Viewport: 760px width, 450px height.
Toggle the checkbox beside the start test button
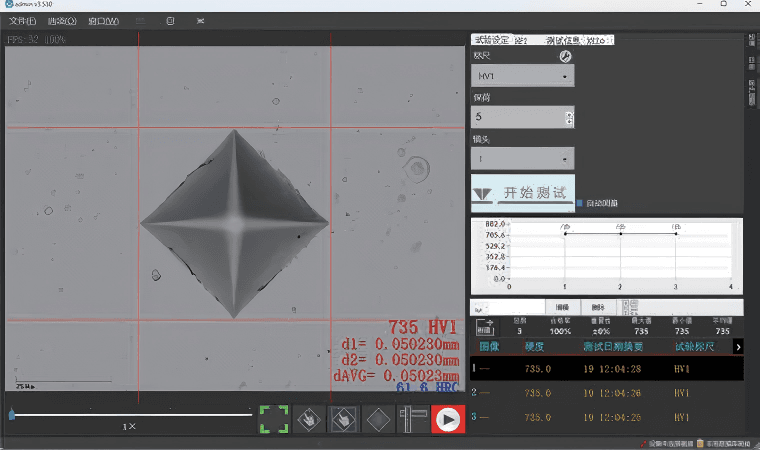pos(580,202)
